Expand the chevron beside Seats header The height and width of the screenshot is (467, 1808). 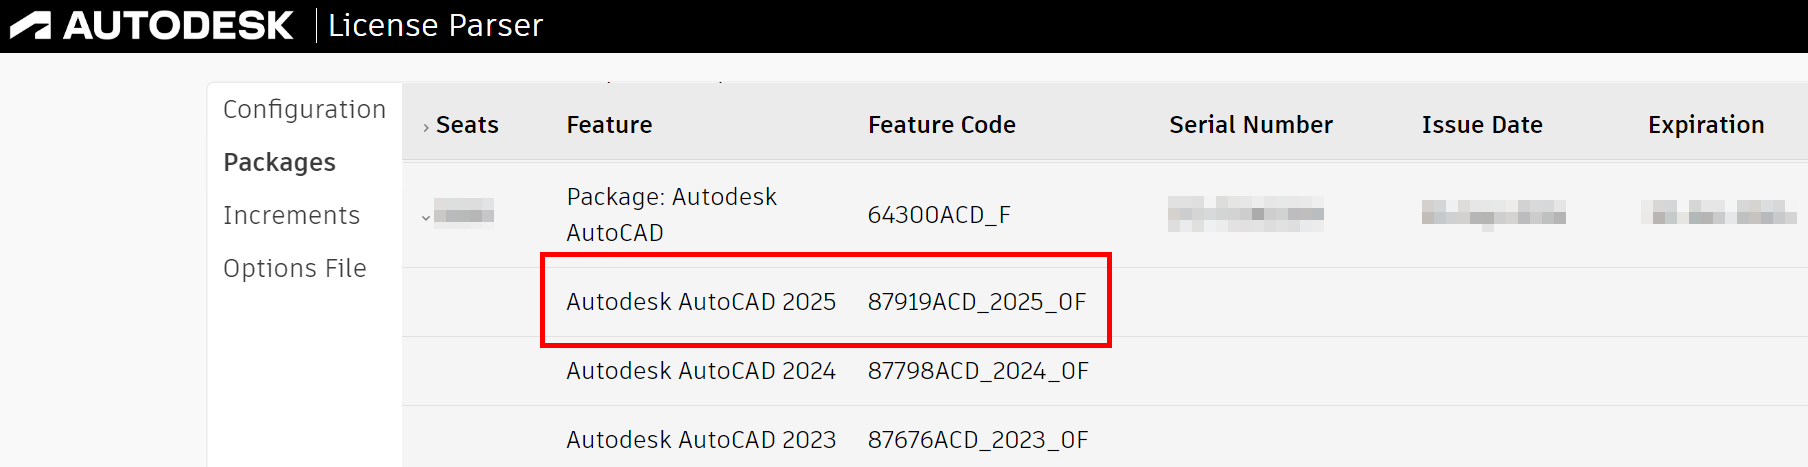point(426,127)
